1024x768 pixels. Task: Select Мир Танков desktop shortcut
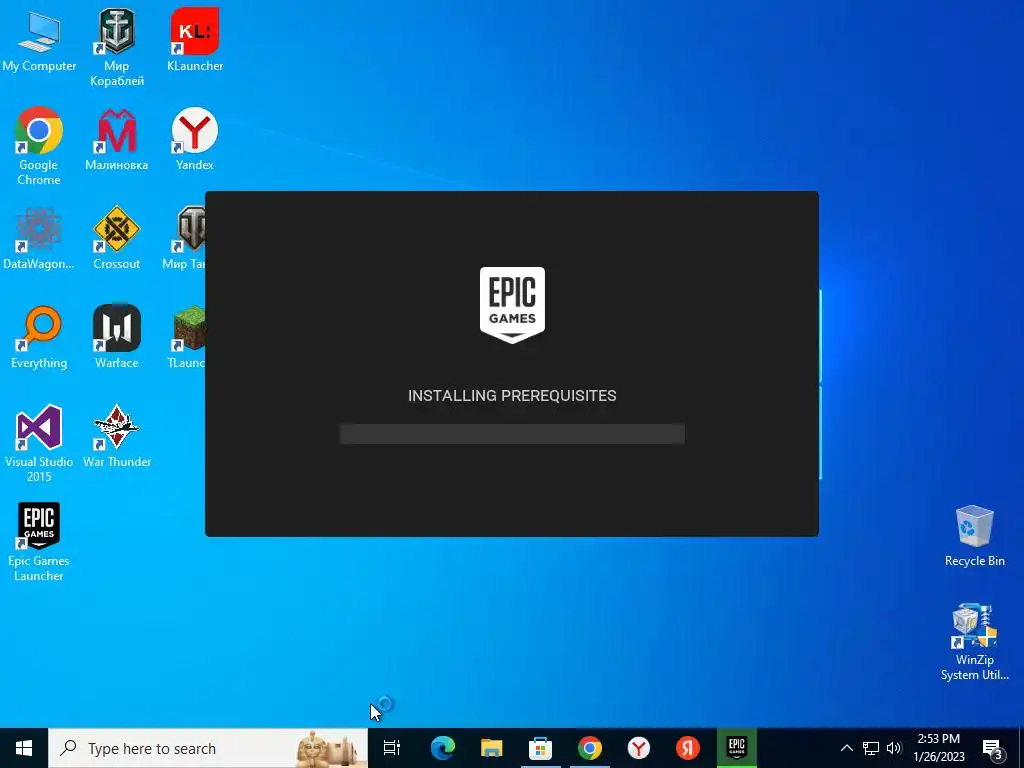point(185,238)
